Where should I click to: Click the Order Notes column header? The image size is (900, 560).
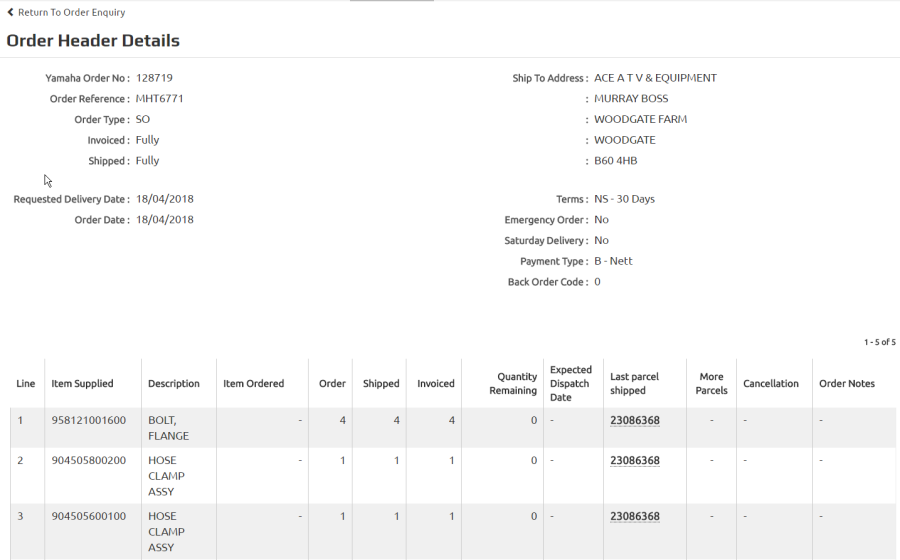[x=847, y=383]
